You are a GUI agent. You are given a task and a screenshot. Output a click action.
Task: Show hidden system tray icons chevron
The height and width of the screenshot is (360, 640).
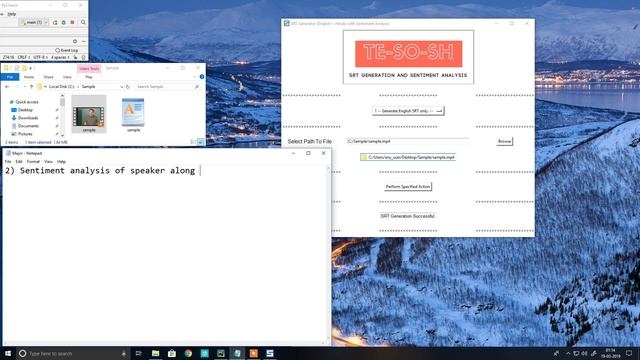point(568,353)
